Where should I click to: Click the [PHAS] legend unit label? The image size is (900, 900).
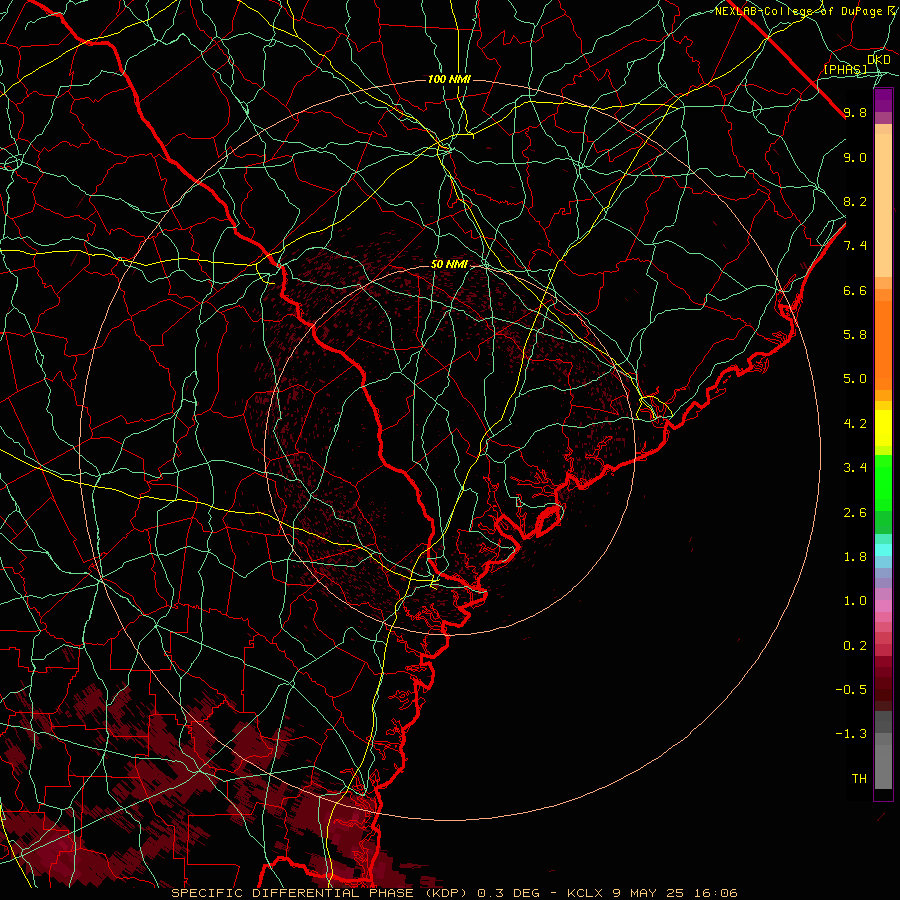coord(845,69)
